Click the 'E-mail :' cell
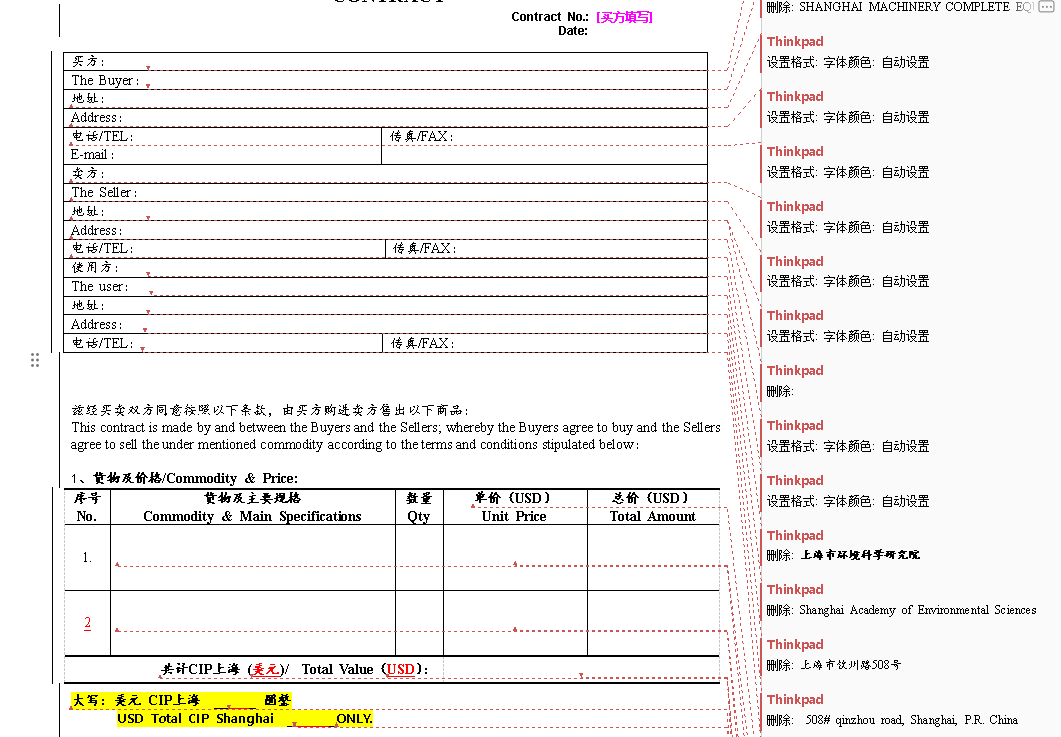 click(223, 155)
